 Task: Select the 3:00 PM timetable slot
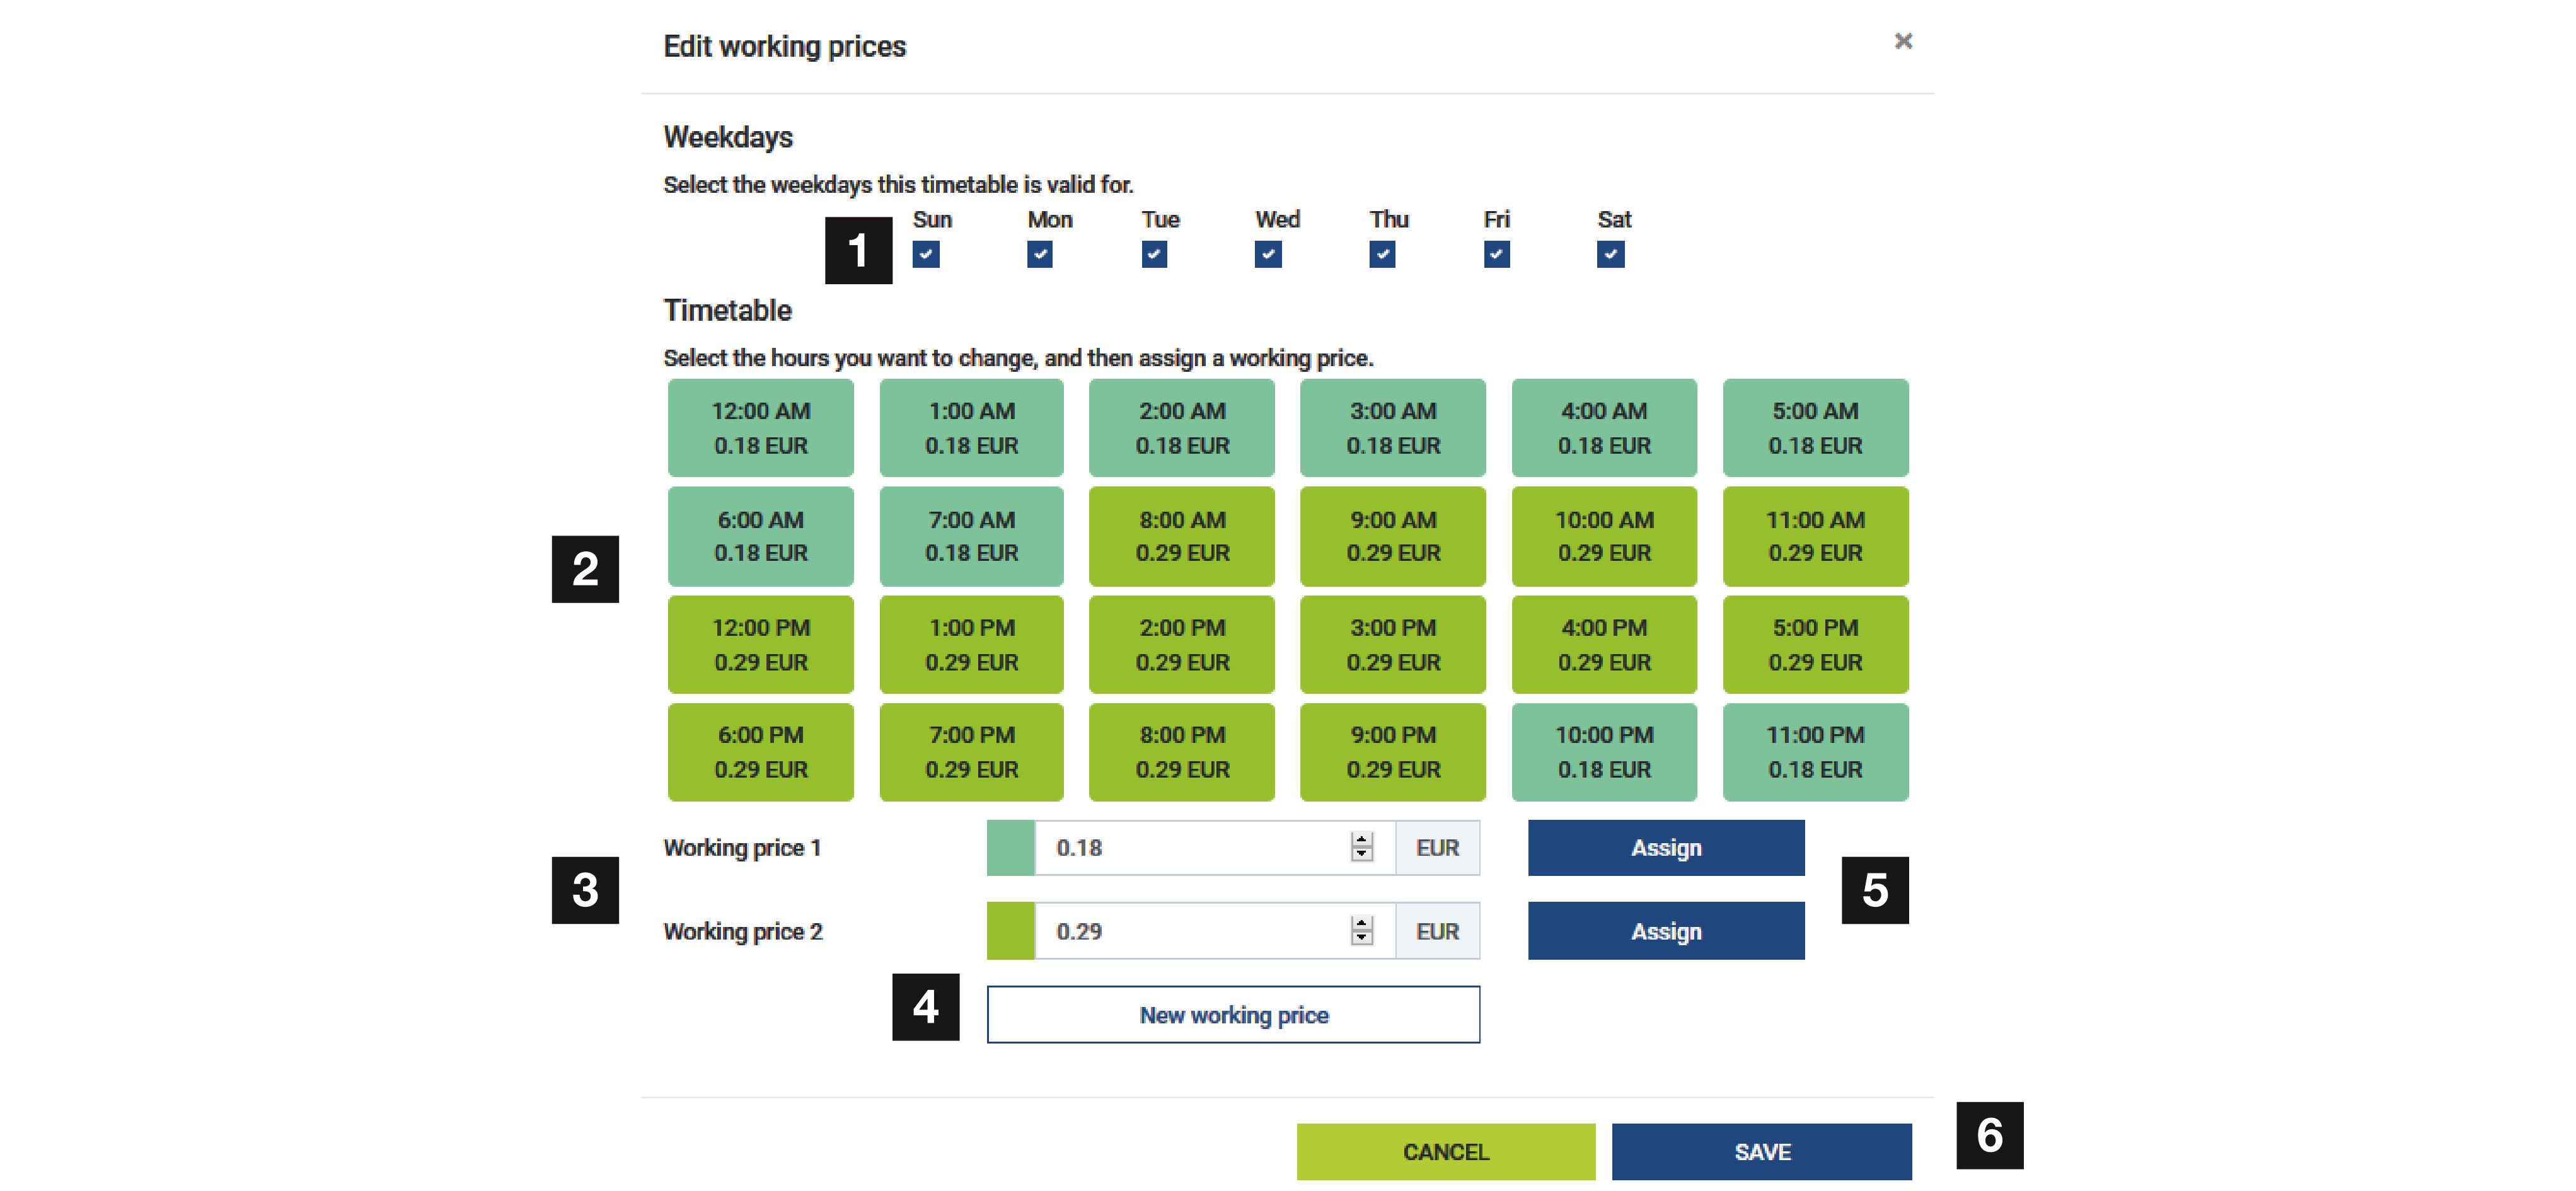pos(1392,644)
